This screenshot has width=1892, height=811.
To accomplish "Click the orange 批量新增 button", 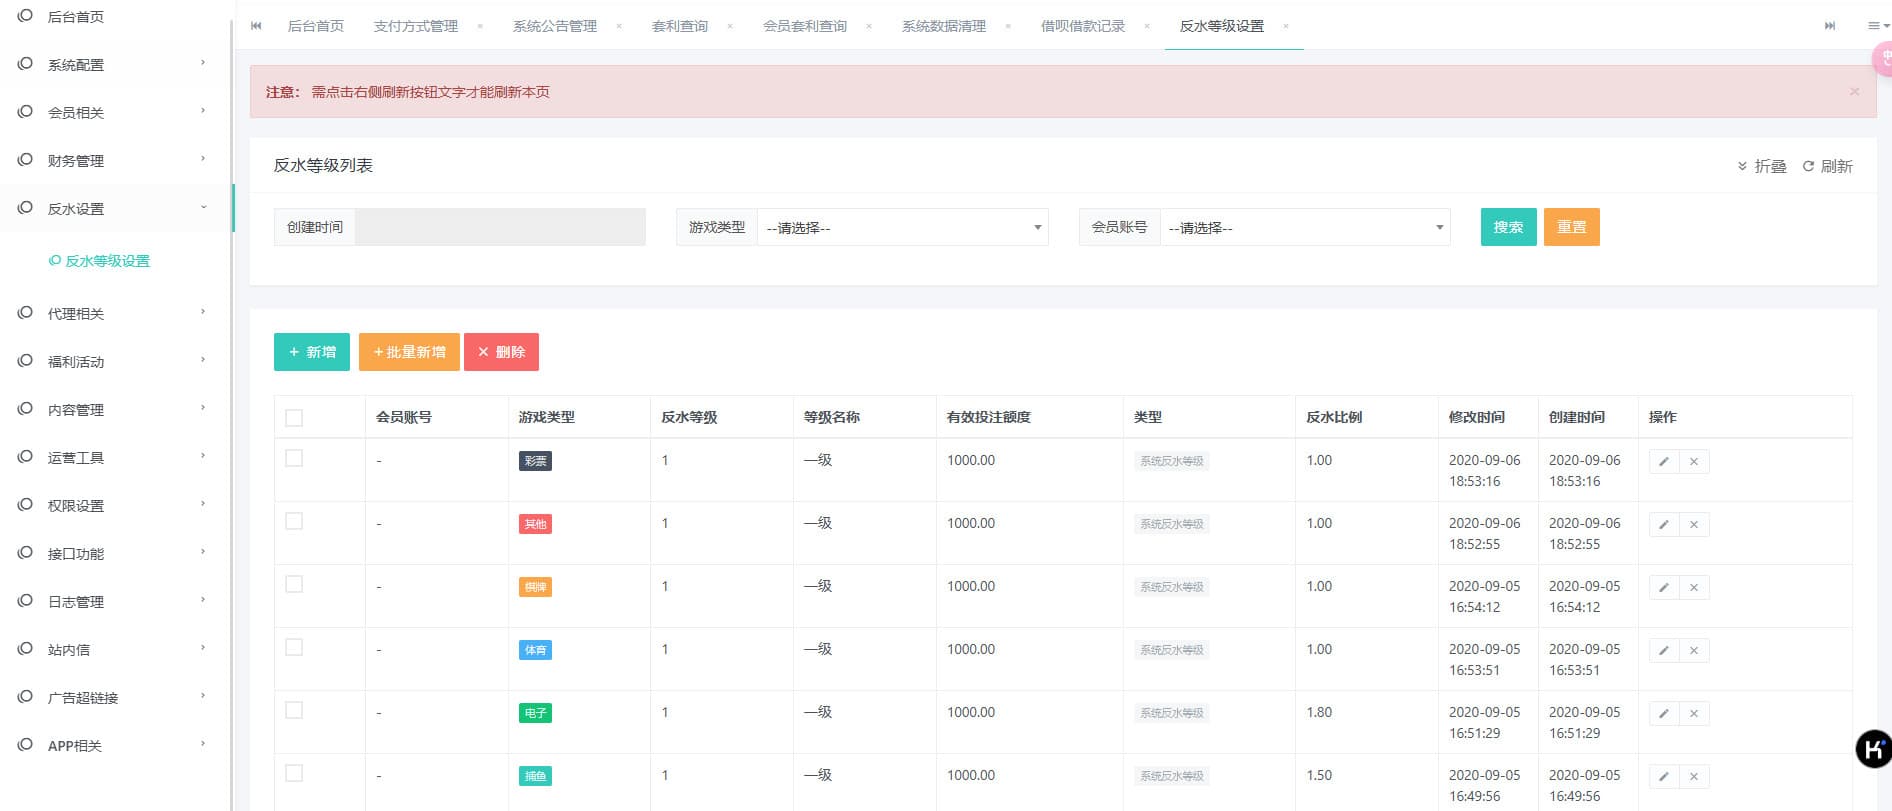I will tap(409, 352).
